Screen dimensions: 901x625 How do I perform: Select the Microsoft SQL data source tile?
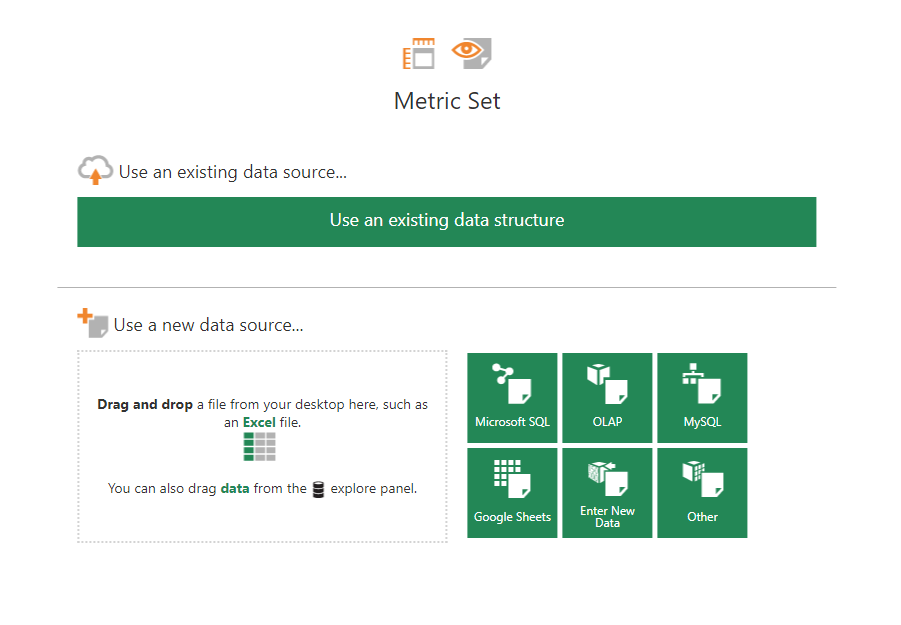click(x=512, y=398)
